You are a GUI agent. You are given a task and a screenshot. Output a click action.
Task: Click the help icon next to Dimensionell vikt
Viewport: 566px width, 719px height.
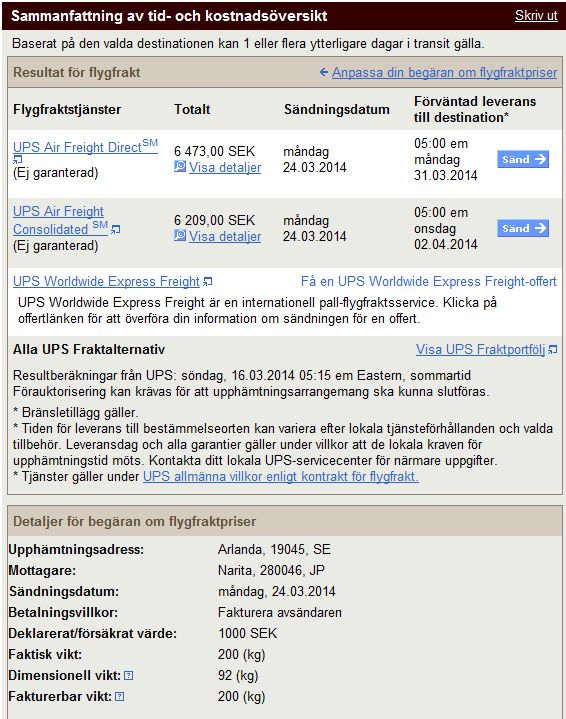point(129,675)
